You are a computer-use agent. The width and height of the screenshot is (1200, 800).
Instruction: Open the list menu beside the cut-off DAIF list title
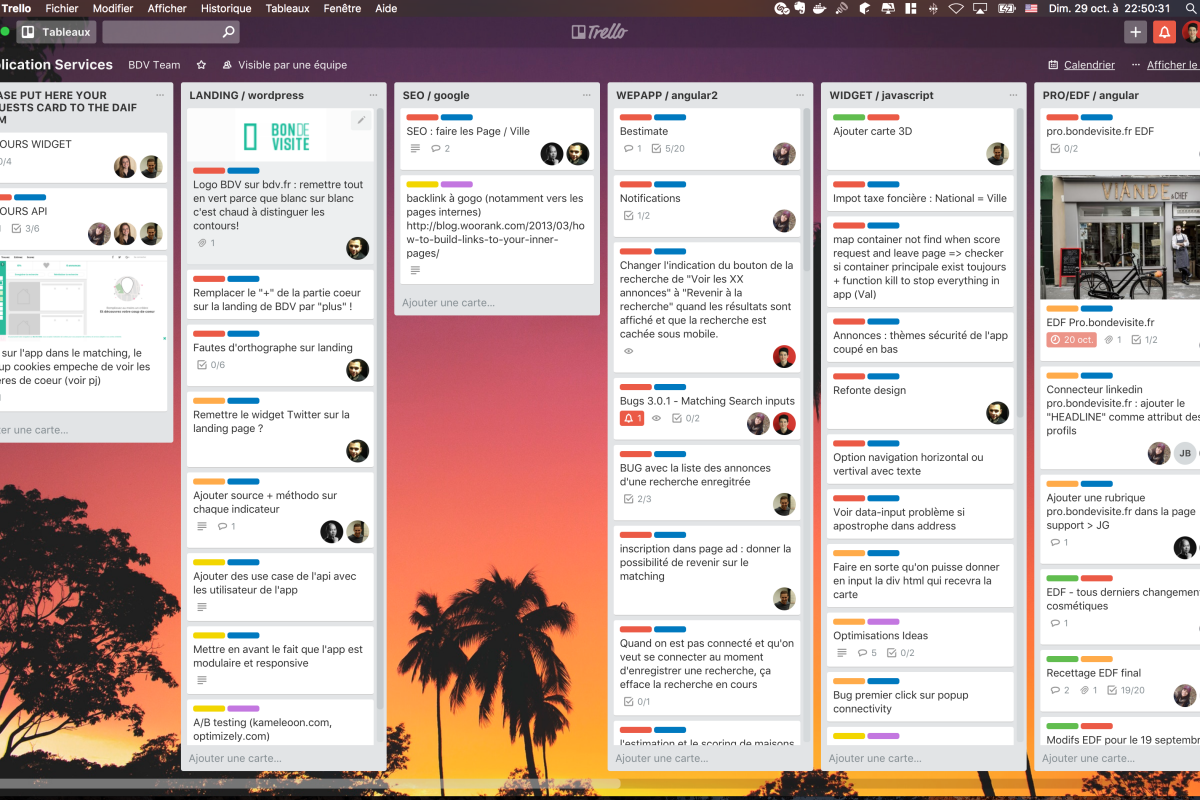(x=160, y=95)
